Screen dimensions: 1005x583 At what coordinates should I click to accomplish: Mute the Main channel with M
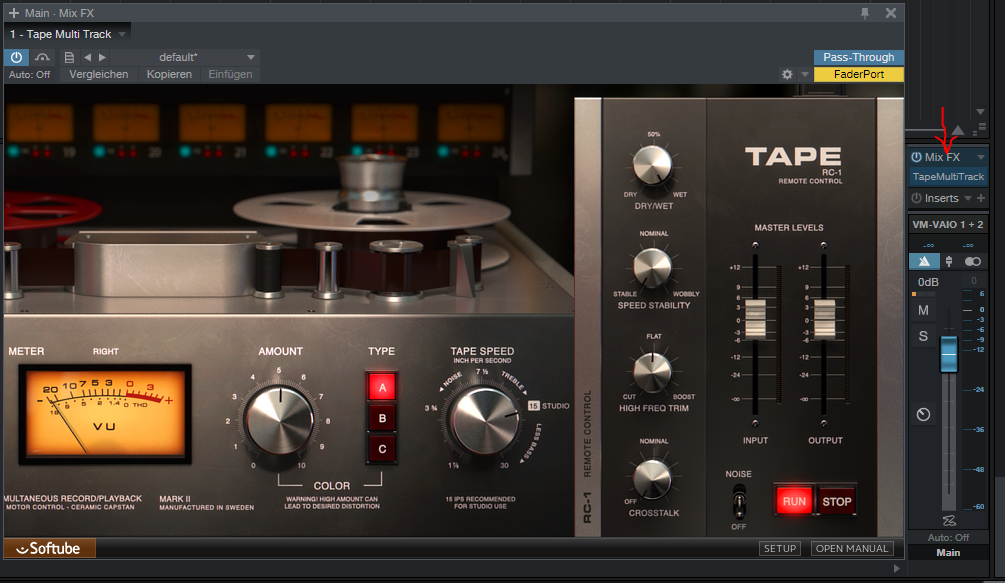[923, 311]
